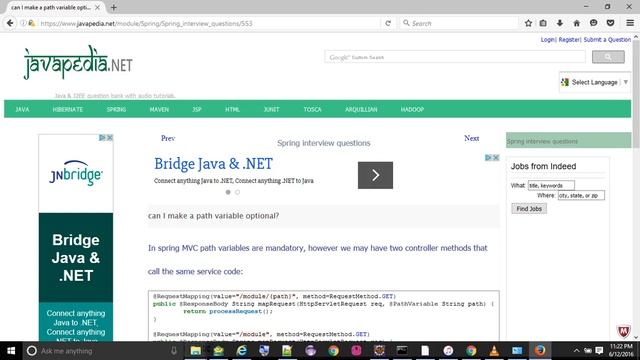Open the Select Language dropdown
The height and width of the screenshot is (360, 640).
pyautogui.click(x=595, y=82)
